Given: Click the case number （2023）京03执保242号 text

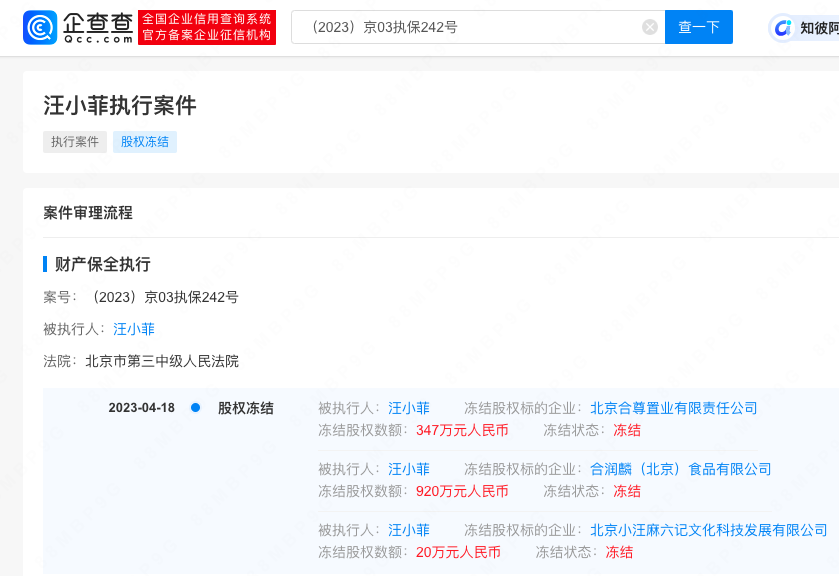Looking at the screenshot, I should tap(163, 297).
